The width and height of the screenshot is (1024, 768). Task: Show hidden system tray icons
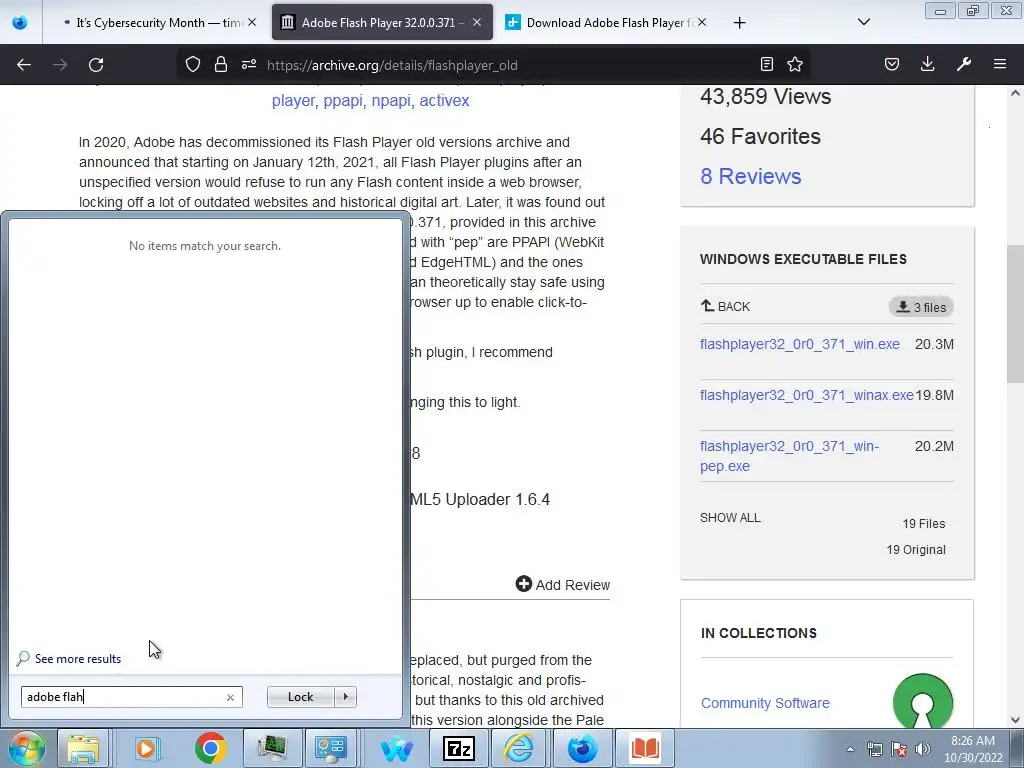pos(850,749)
